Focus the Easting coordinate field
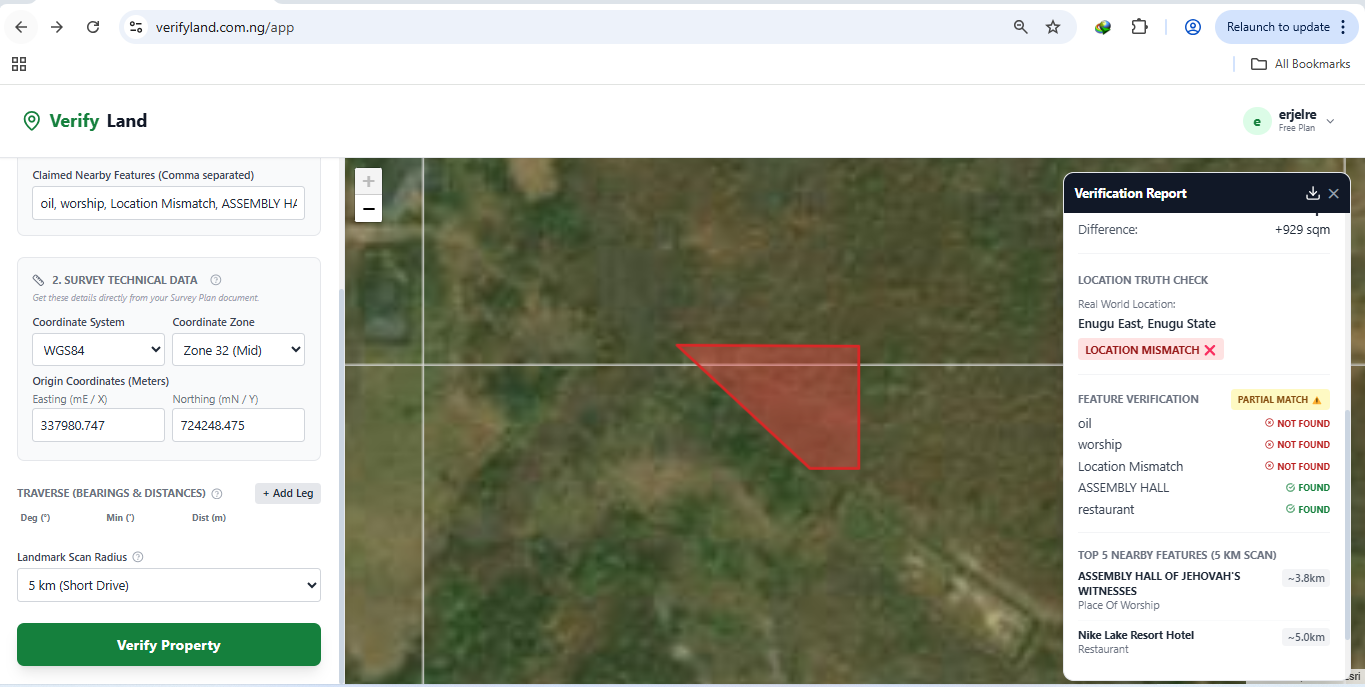The image size is (1365, 687). [x=98, y=425]
